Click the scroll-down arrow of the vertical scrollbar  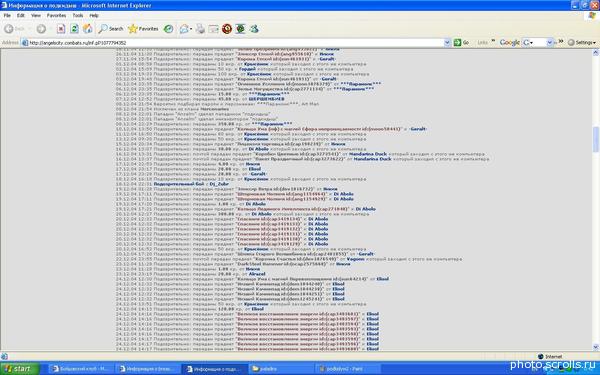click(x=596, y=347)
